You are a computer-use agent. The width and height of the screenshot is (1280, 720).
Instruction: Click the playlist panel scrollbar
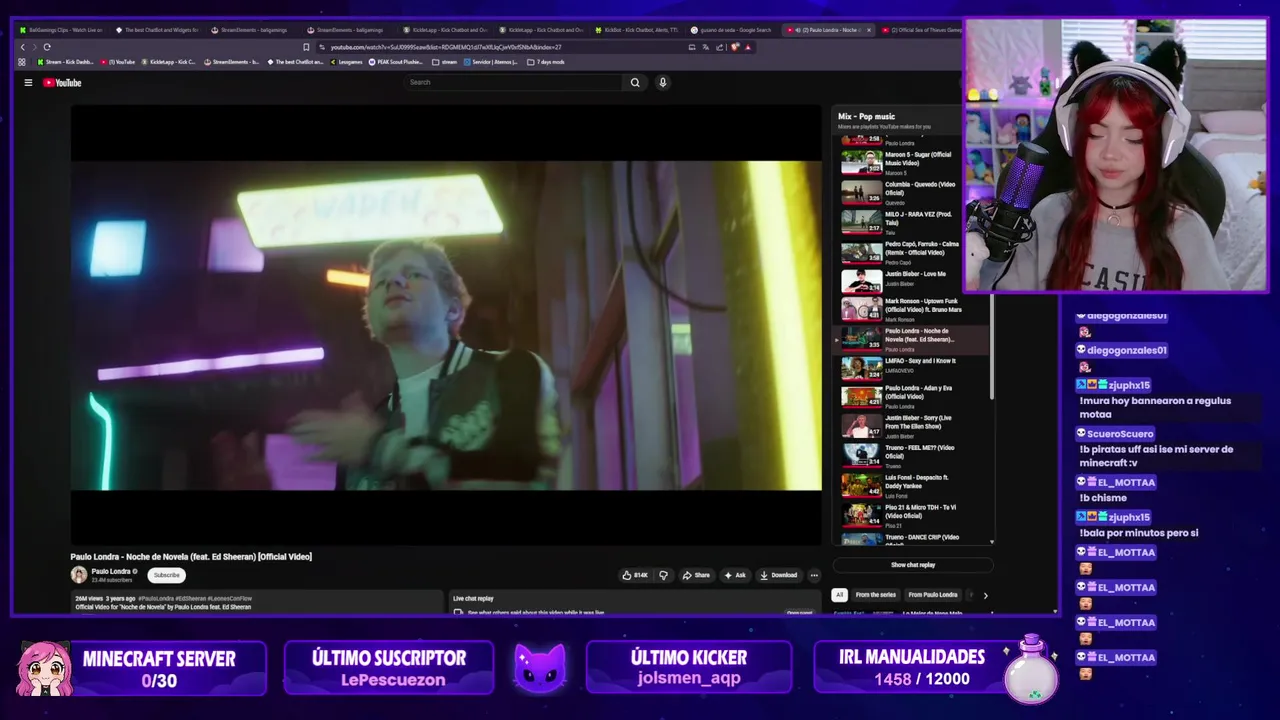coord(992,346)
